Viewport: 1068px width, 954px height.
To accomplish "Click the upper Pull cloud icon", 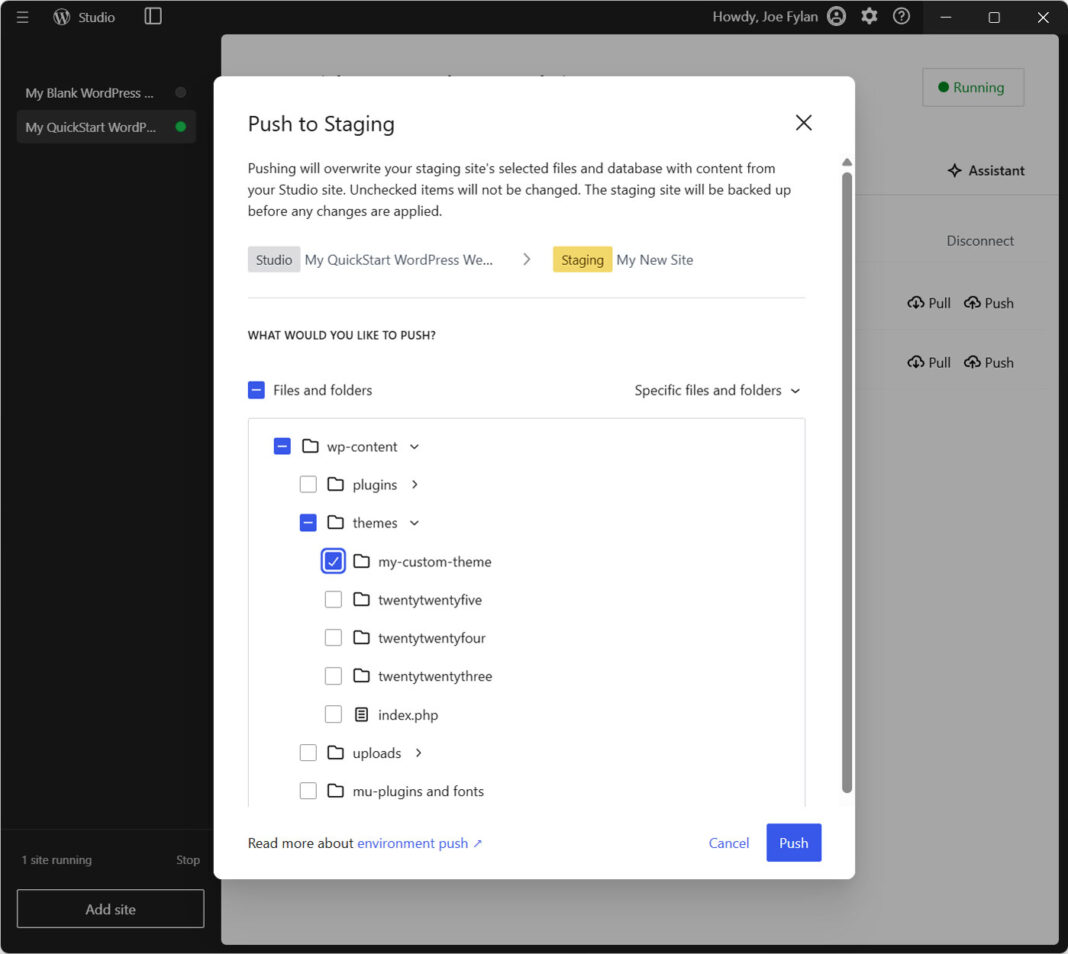I will click(915, 302).
